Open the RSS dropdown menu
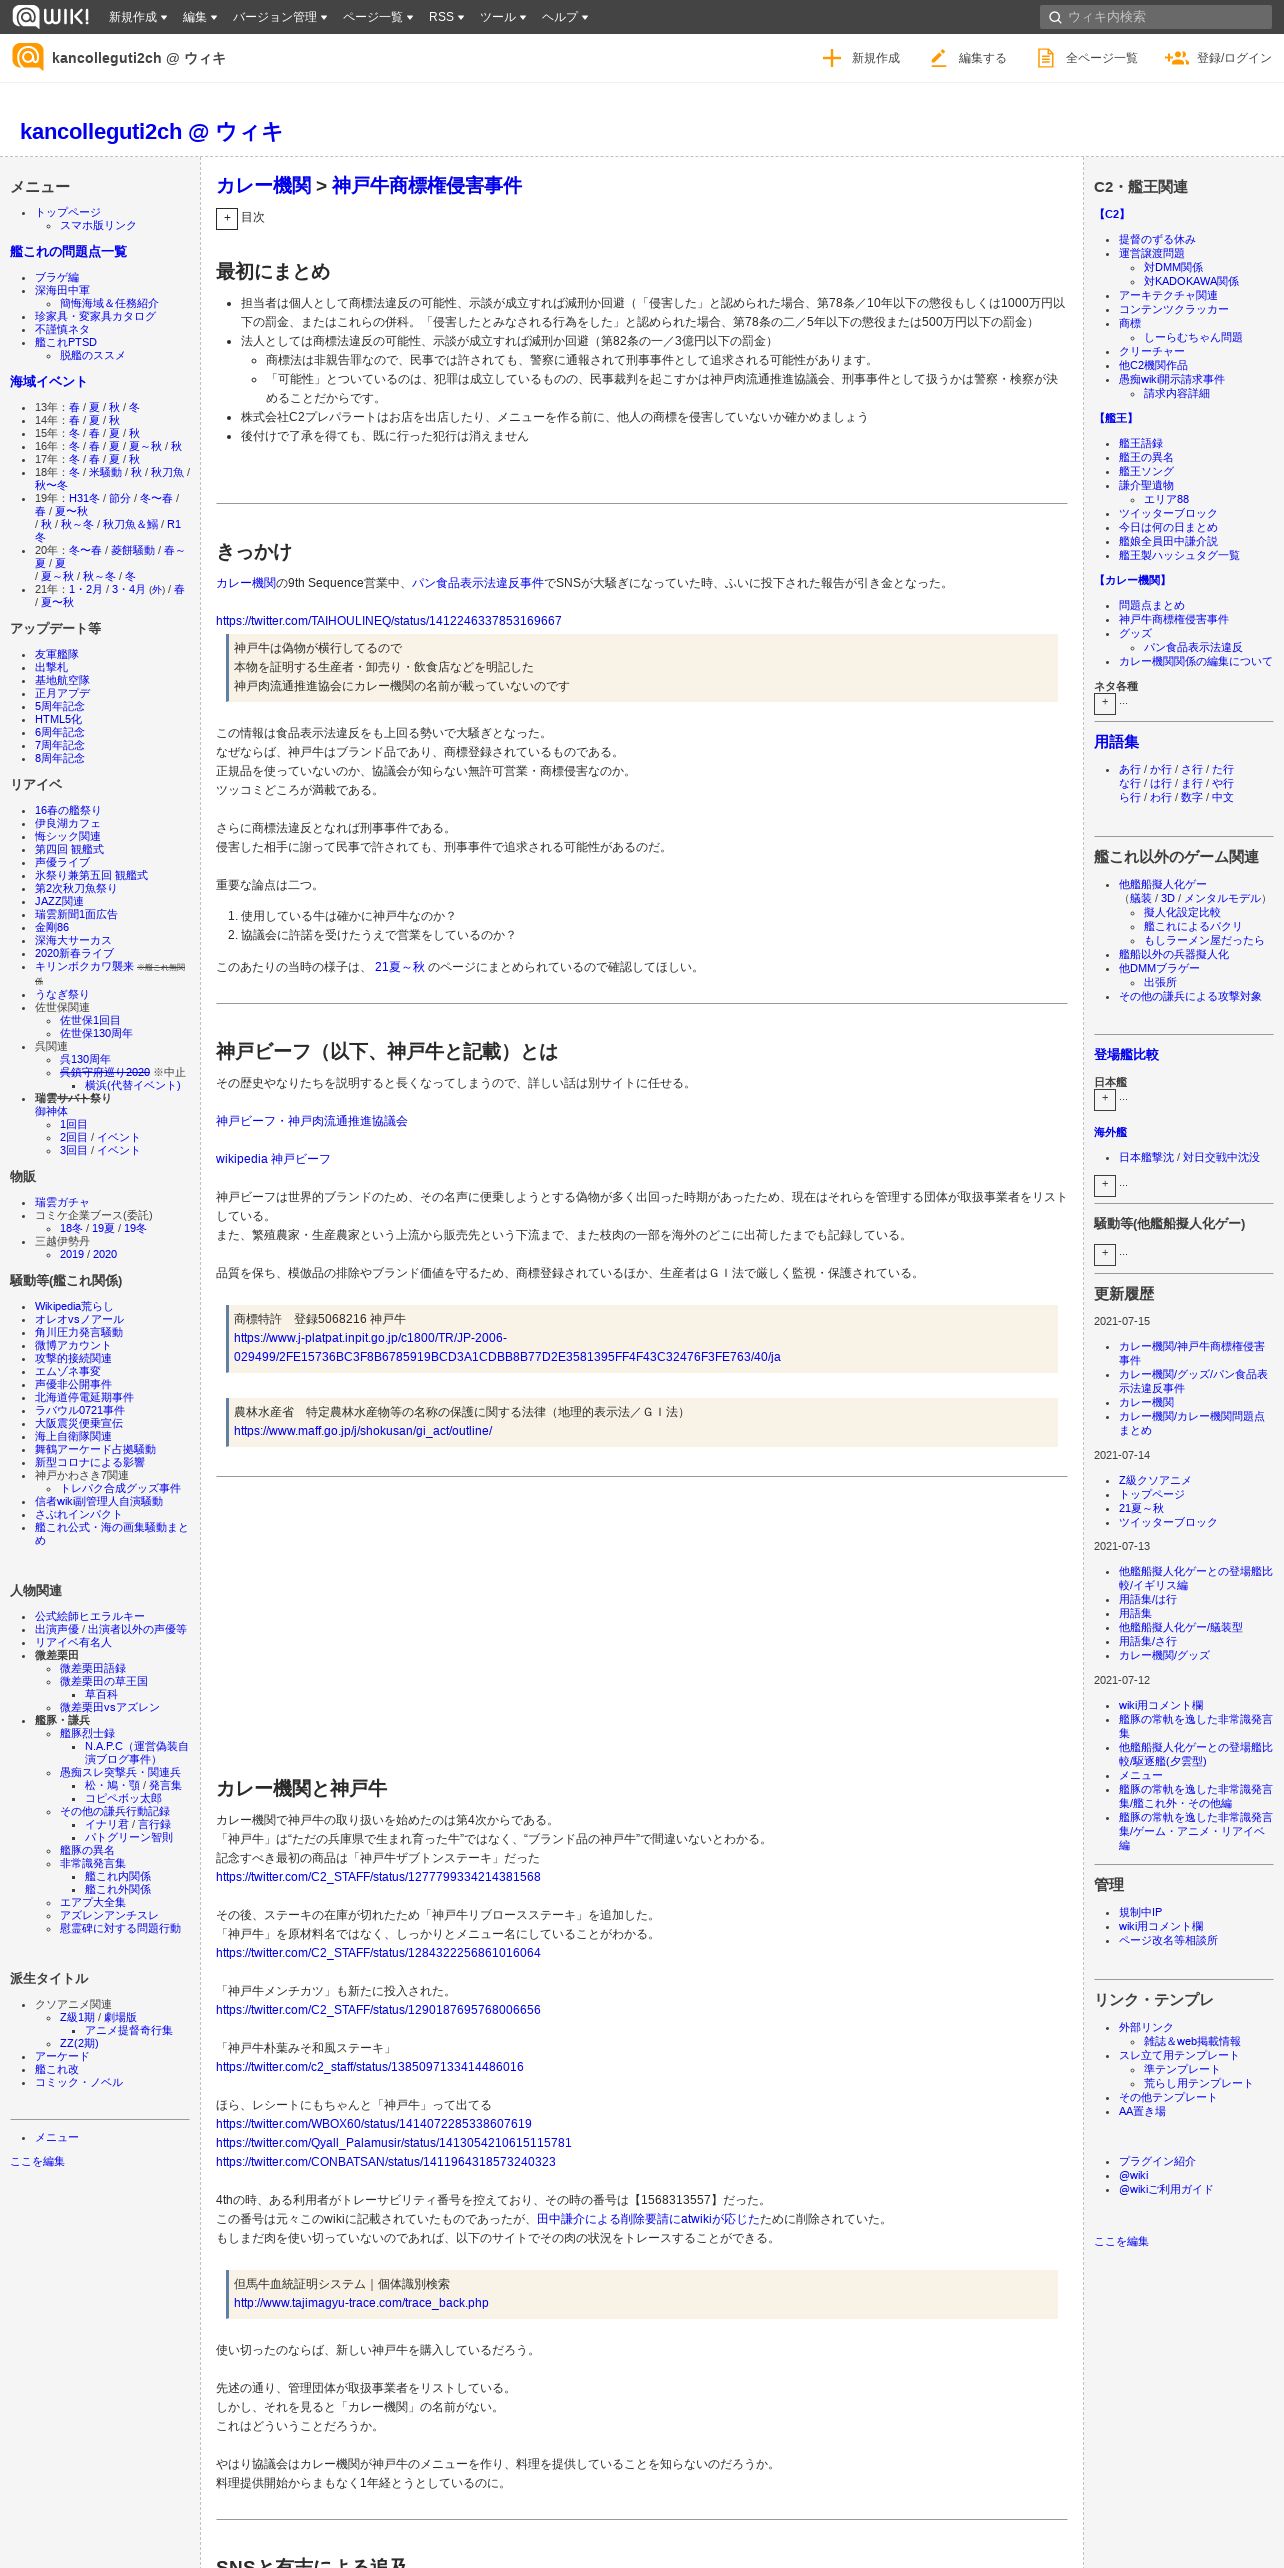 [446, 17]
